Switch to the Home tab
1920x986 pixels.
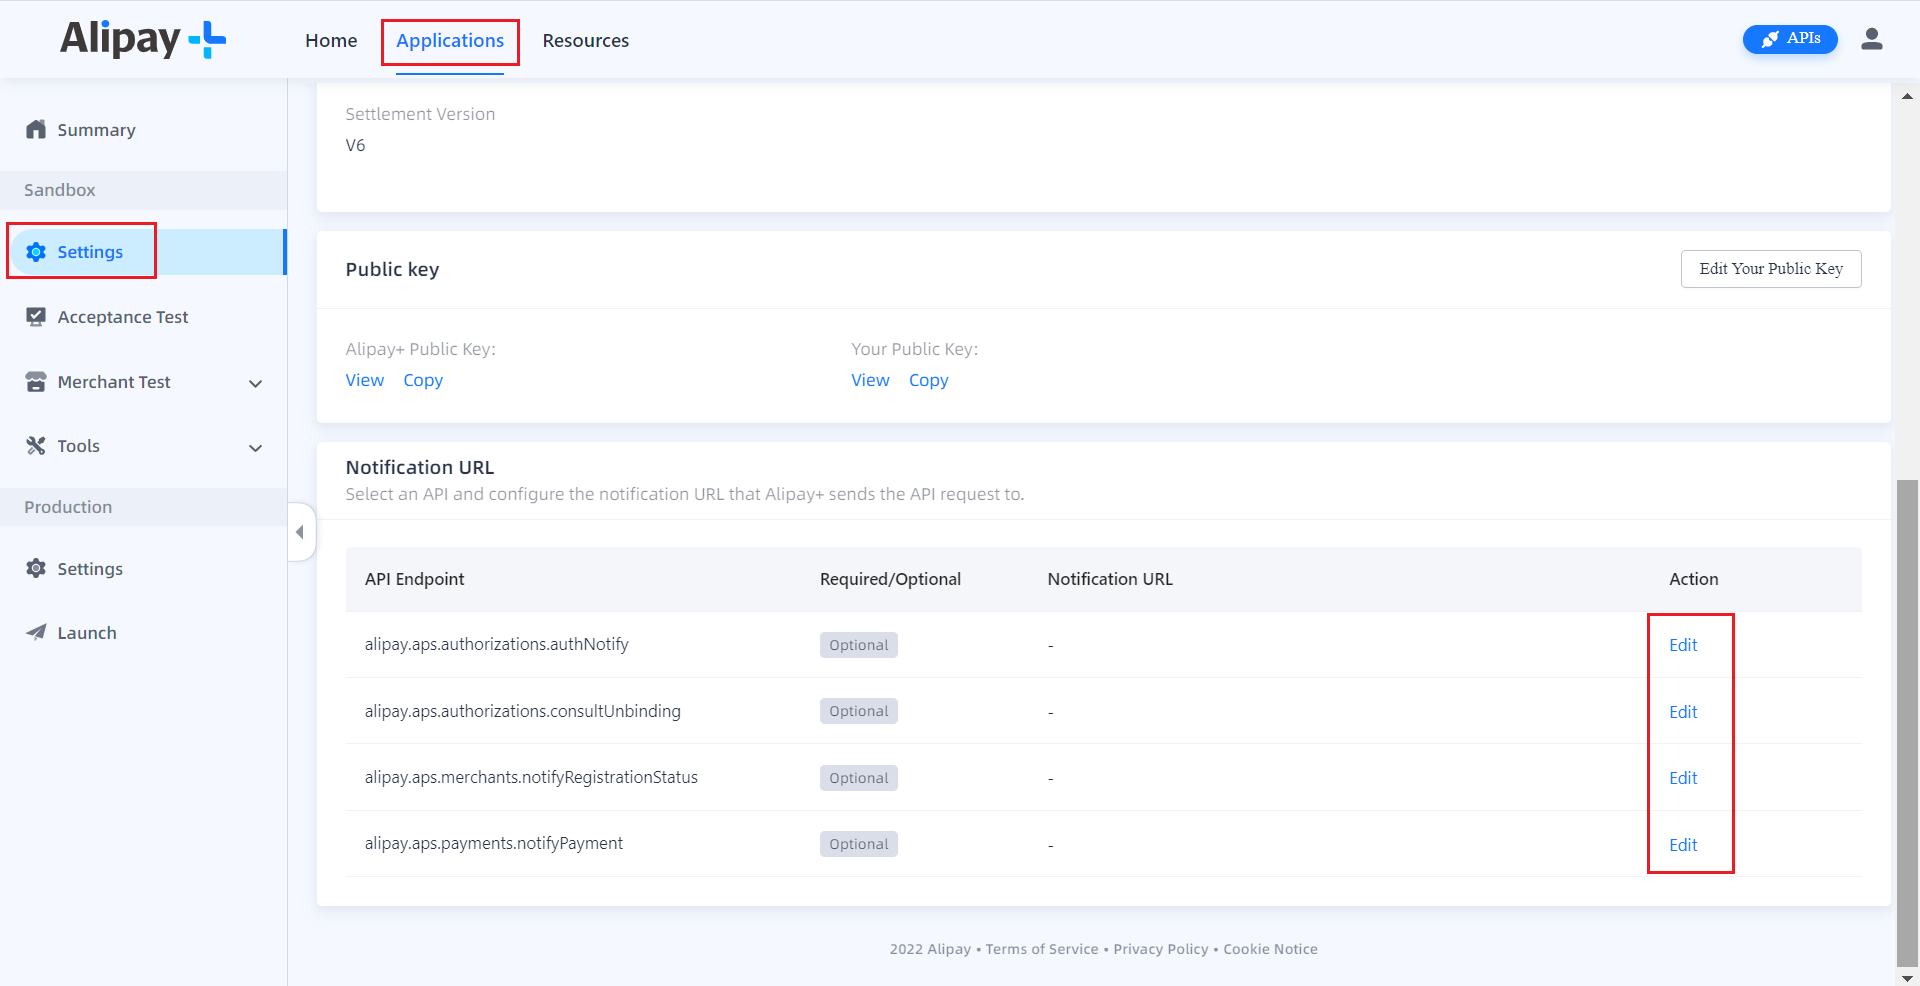331,40
